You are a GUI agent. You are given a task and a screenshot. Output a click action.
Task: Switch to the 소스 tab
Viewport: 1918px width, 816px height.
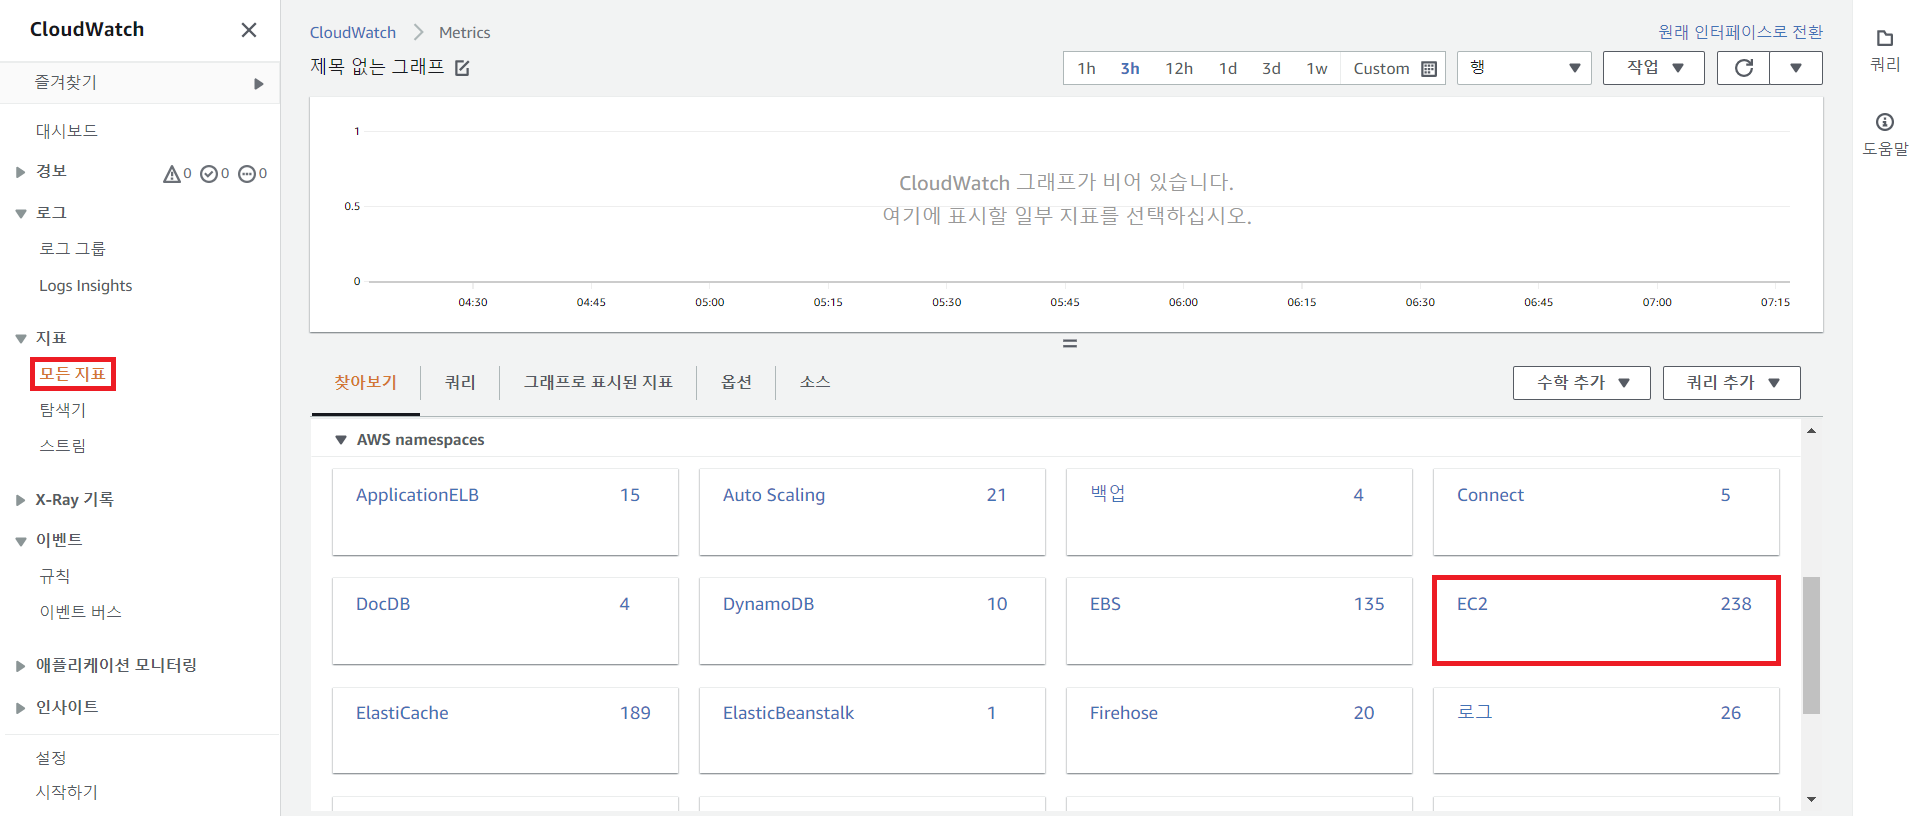coord(815,383)
